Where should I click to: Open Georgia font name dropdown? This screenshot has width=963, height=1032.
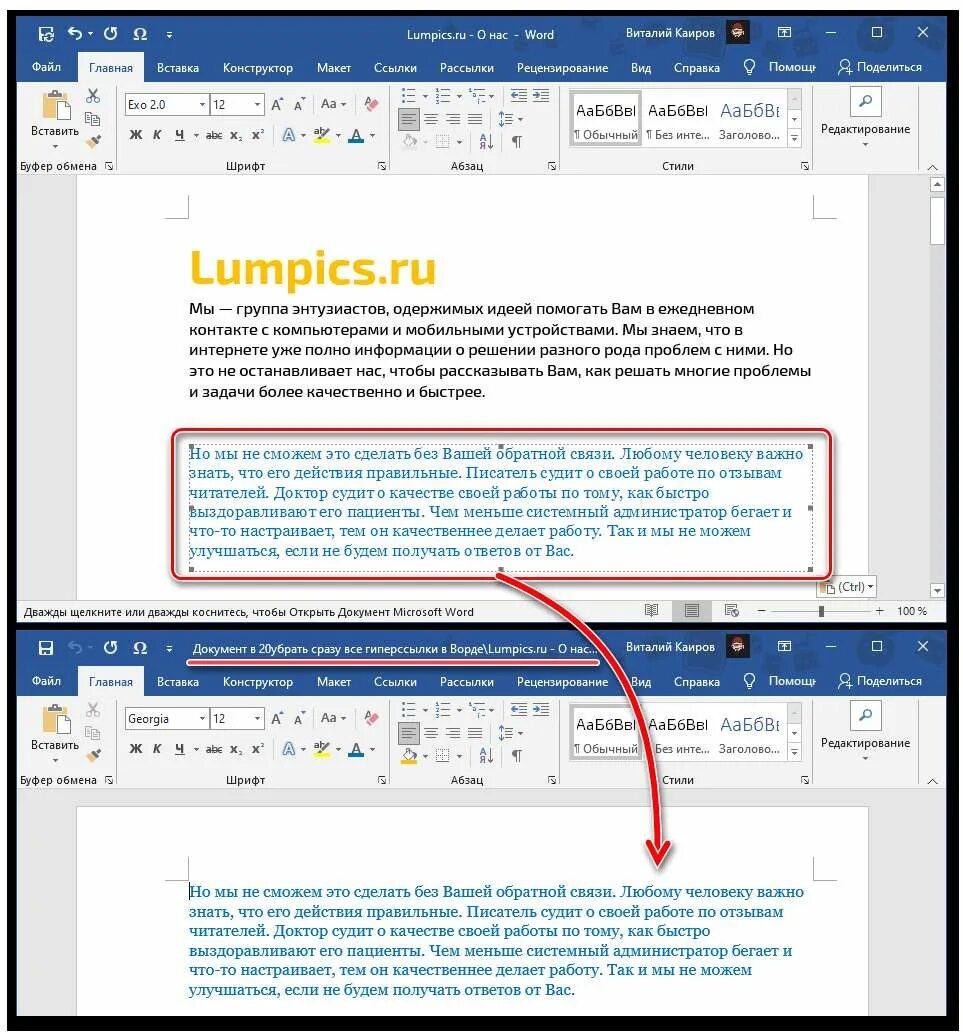coord(202,719)
